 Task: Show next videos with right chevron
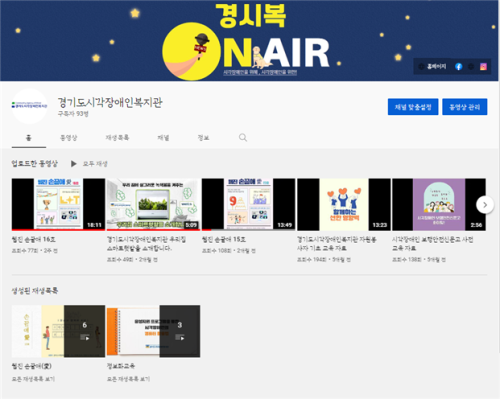tap(485, 205)
